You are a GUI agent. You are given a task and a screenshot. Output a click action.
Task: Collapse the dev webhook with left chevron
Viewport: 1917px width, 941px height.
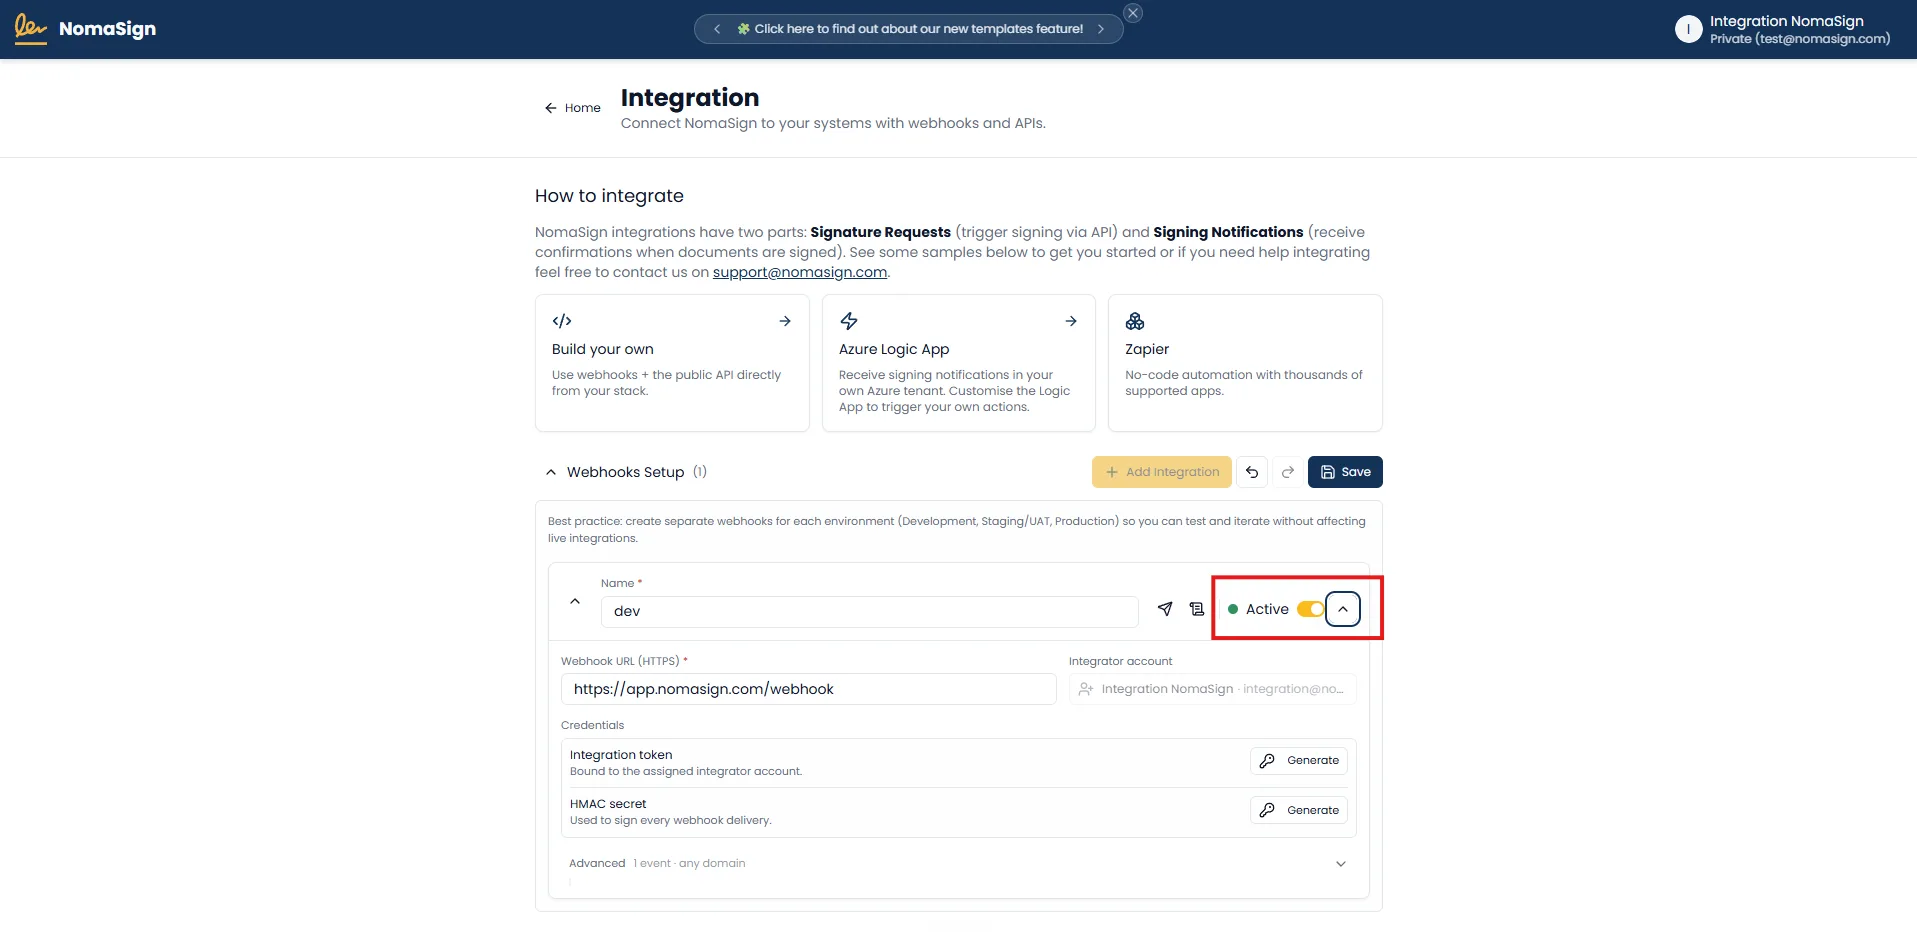click(x=575, y=601)
